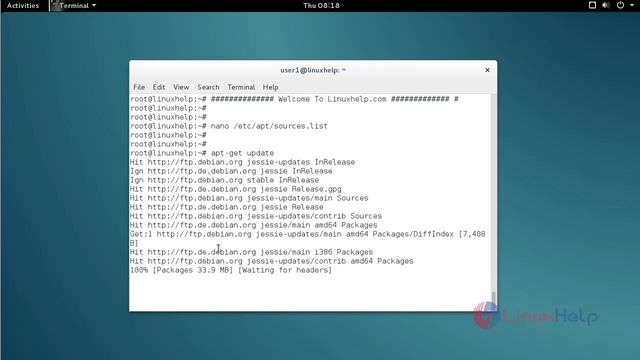
Task: Click the '100% [Packages 33.9 MB]' status line
Action: click(231, 270)
